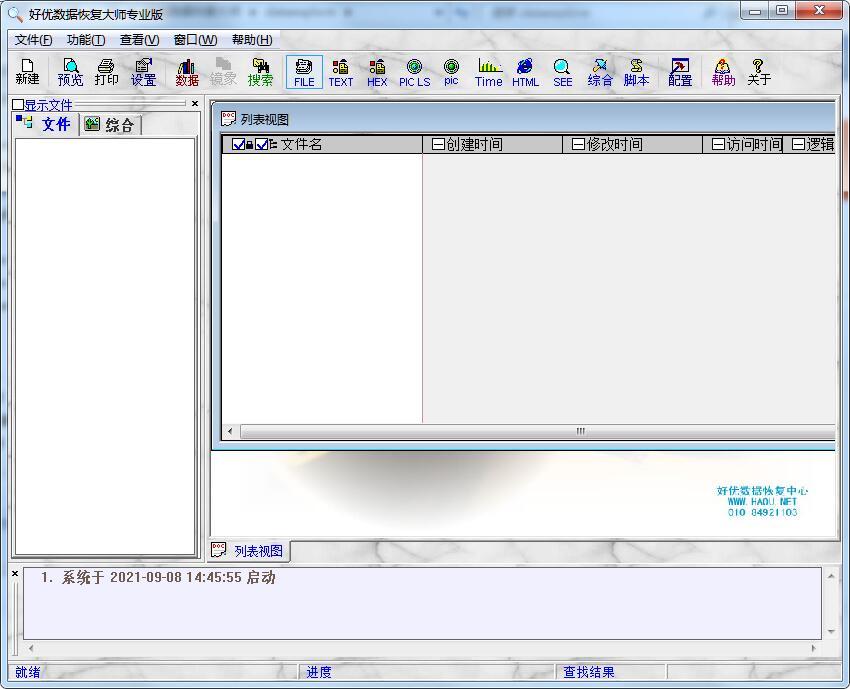Open the Time view icon
This screenshot has width=850, height=689.
pyautogui.click(x=488, y=72)
